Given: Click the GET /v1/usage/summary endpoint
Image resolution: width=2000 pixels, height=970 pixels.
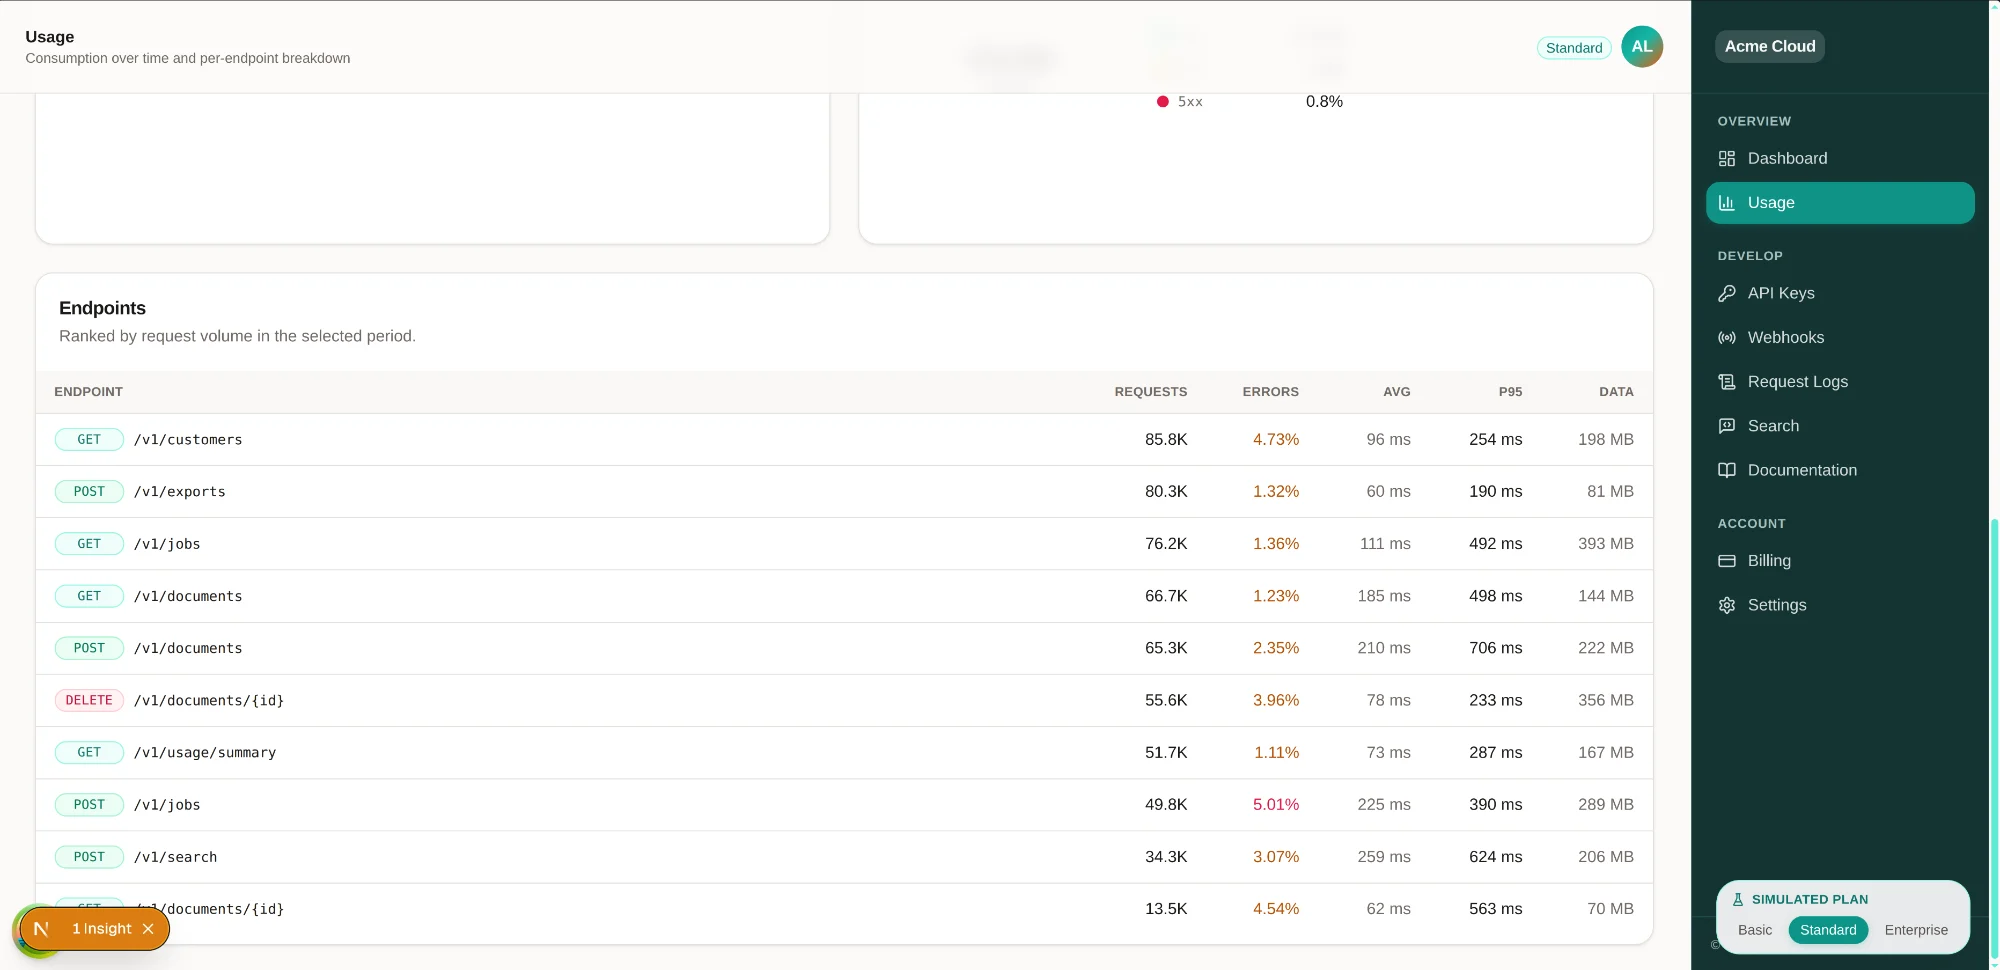Looking at the screenshot, I should click(x=205, y=752).
